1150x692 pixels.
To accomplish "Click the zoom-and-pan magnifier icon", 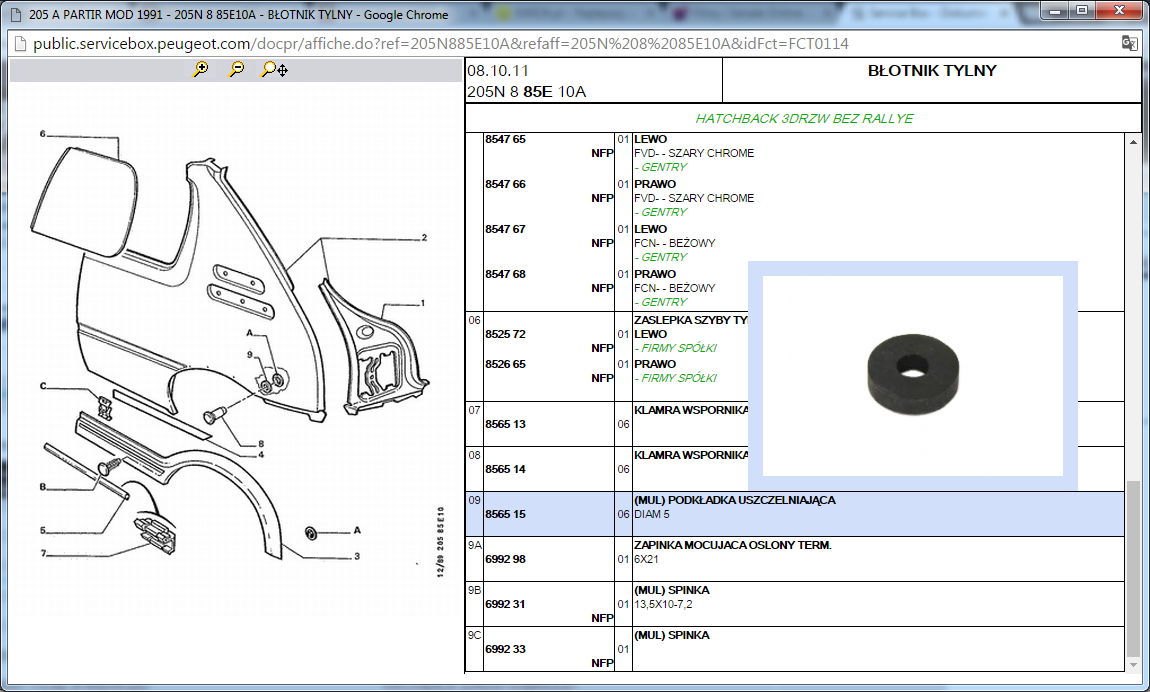I will point(273,70).
